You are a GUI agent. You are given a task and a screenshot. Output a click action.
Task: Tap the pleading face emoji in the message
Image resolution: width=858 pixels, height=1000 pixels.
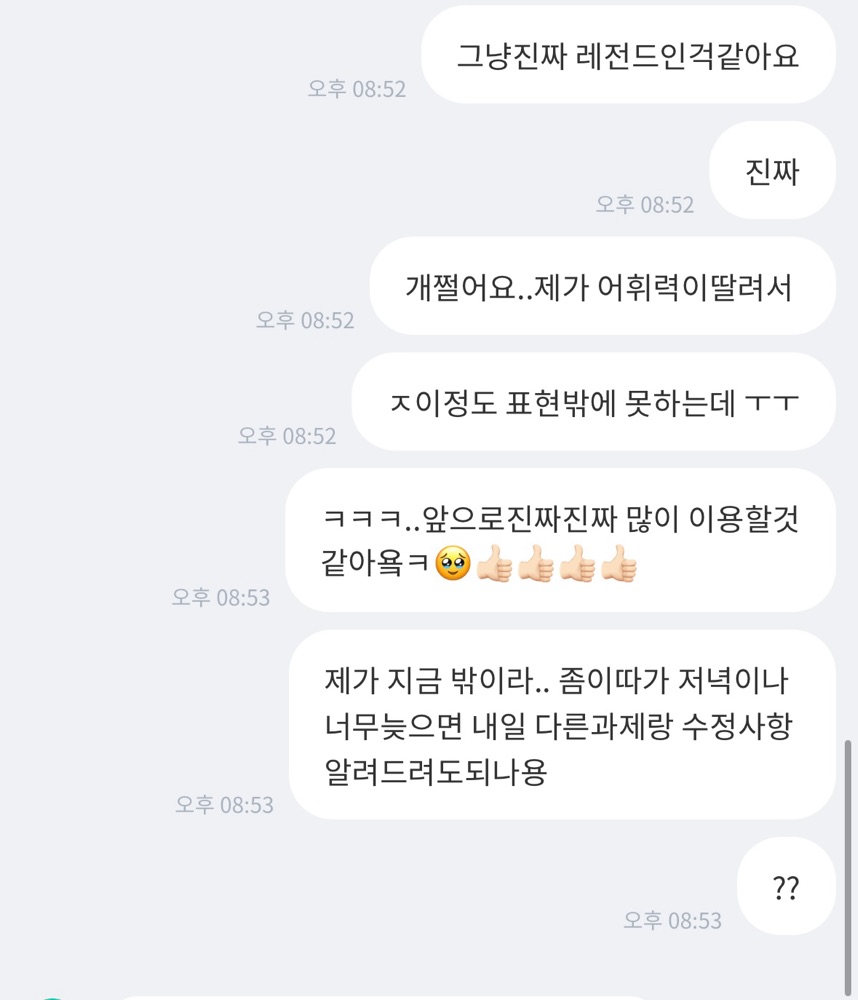452,564
